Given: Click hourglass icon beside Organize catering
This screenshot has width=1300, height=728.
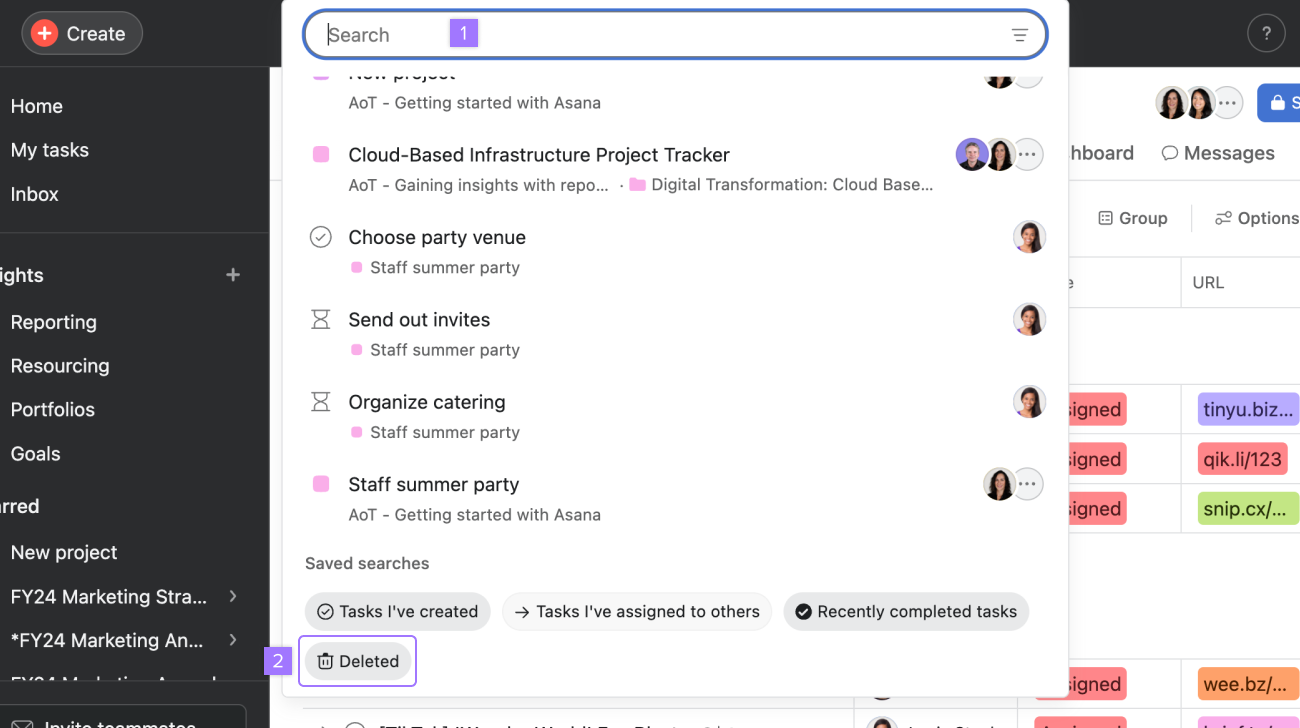Looking at the screenshot, I should click(x=320, y=402).
